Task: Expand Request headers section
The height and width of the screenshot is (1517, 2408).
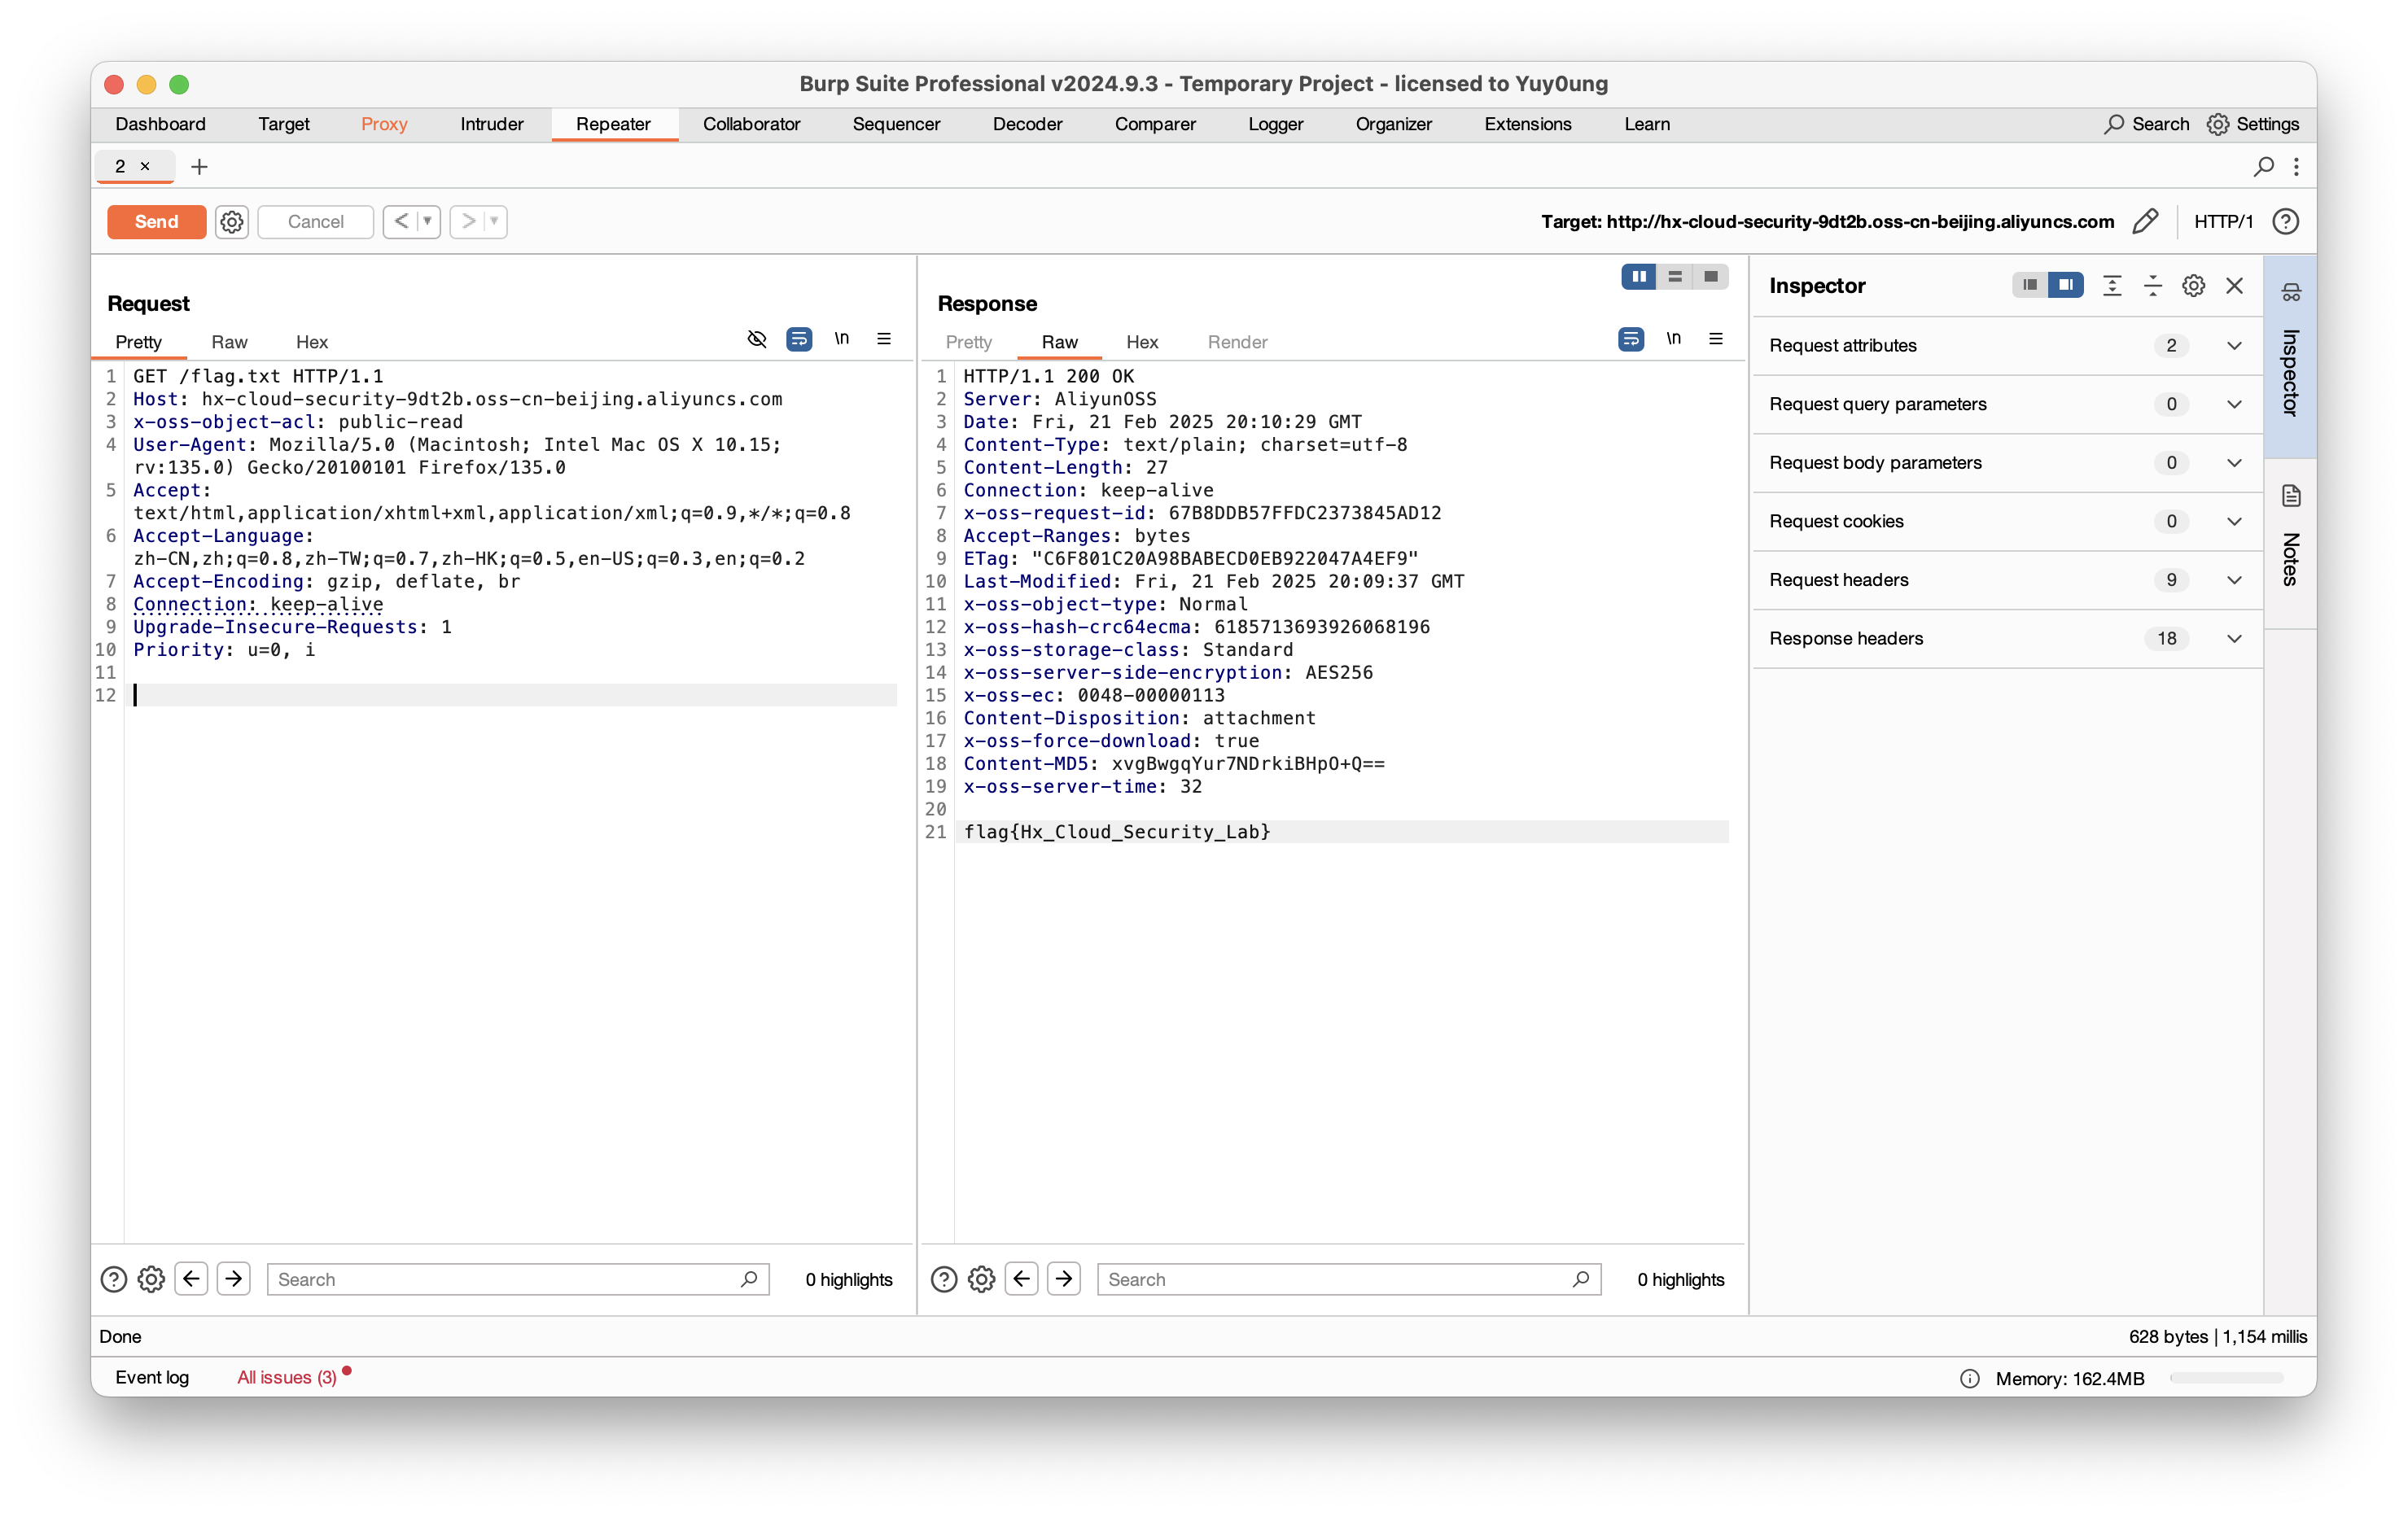Action: click(2233, 580)
